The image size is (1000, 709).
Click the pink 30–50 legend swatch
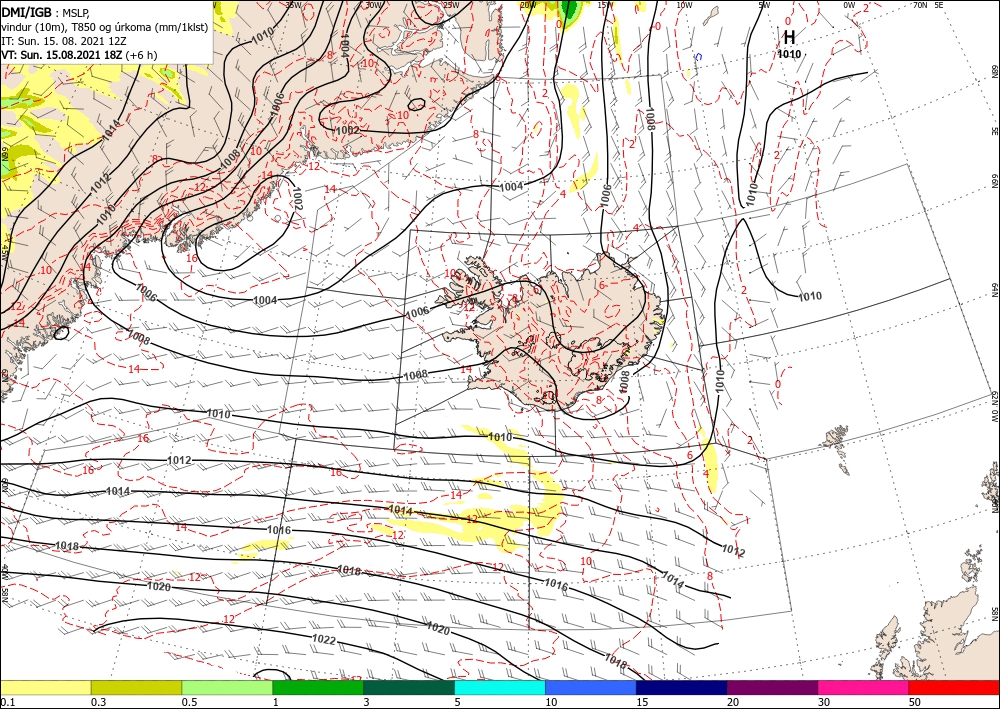pos(864,687)
